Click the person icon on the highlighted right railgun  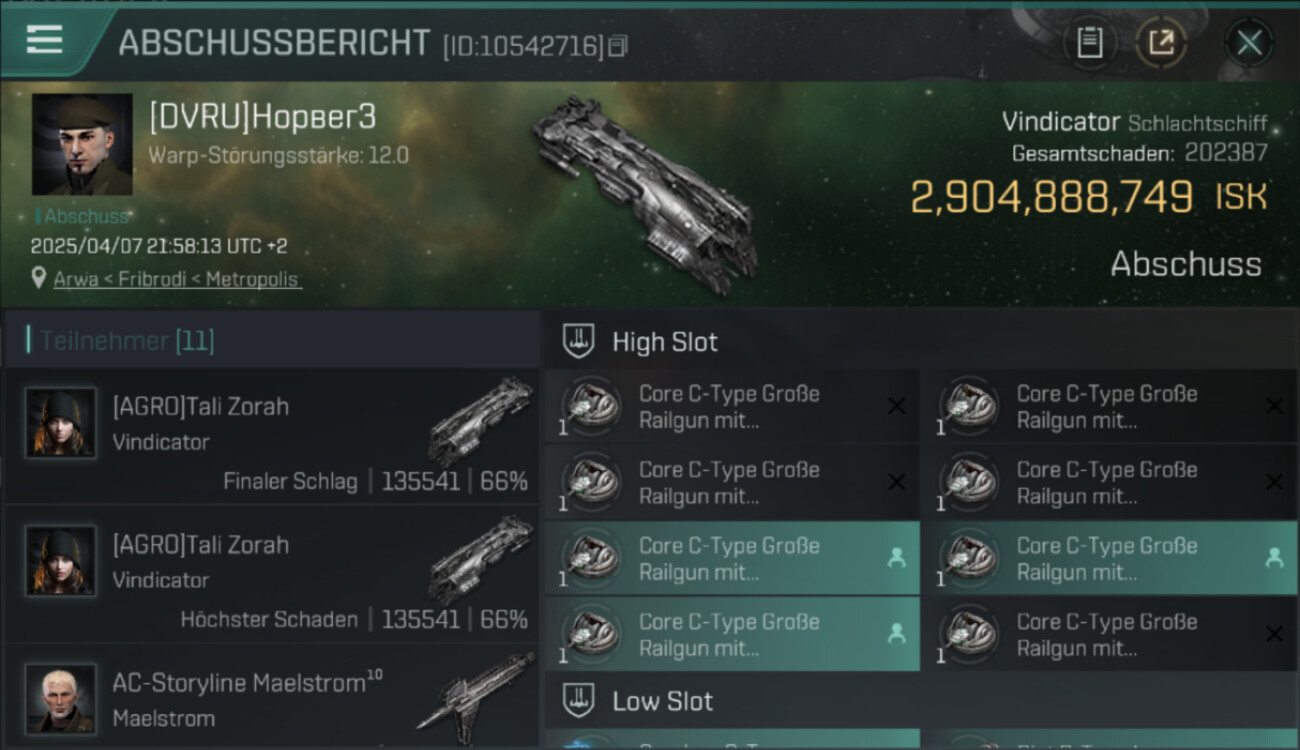tap(1274, 558)
